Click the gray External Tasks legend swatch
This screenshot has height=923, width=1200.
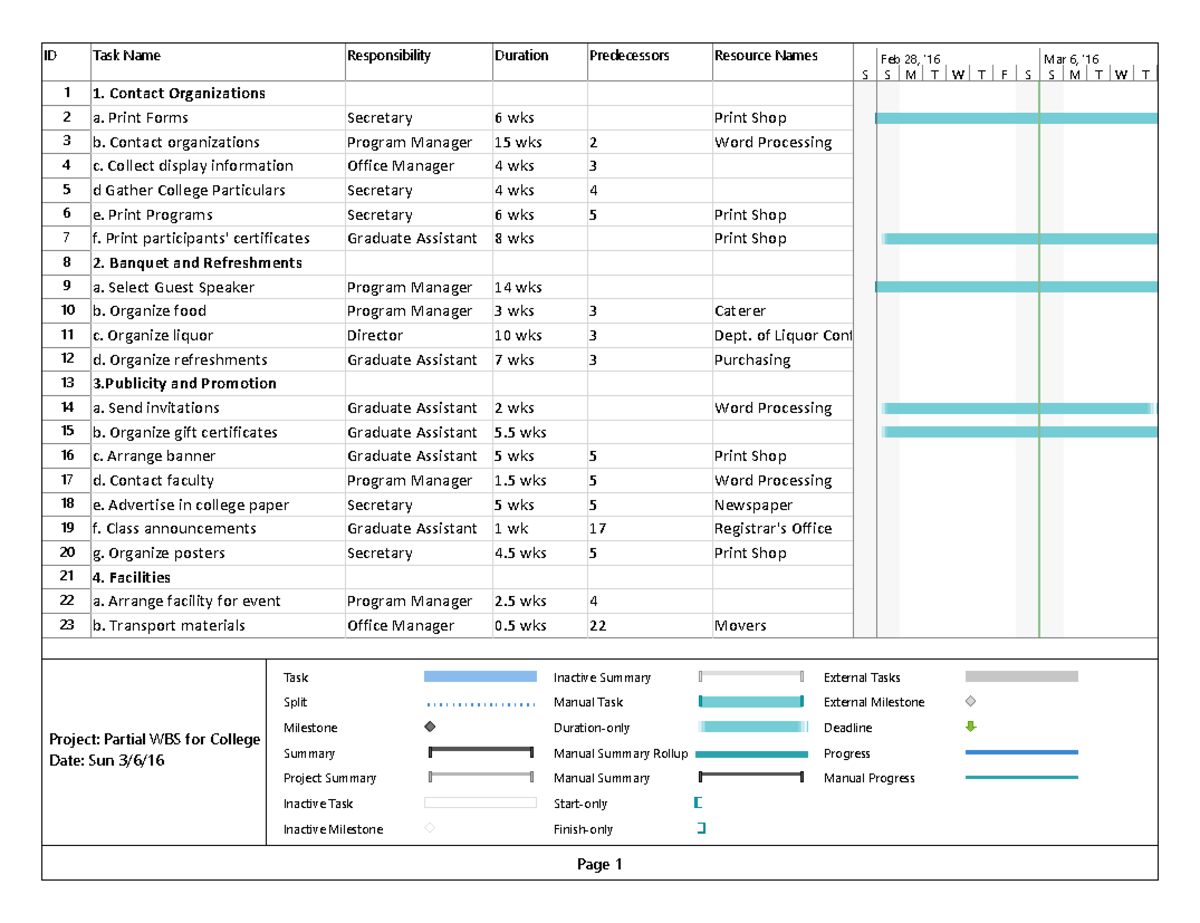coord(1021,677)
